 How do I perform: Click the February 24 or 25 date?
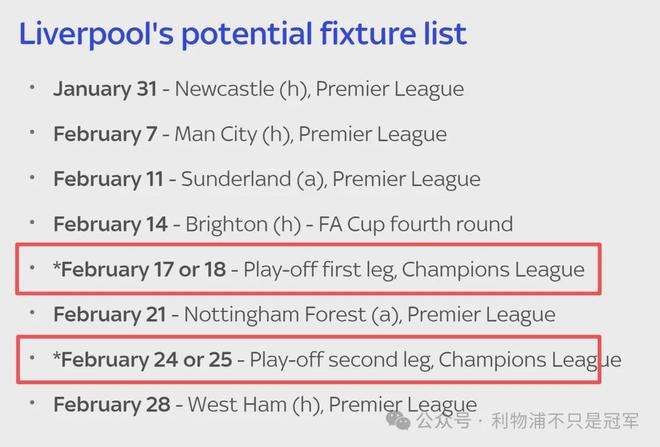pyautogui.click(x=143, y=359)
